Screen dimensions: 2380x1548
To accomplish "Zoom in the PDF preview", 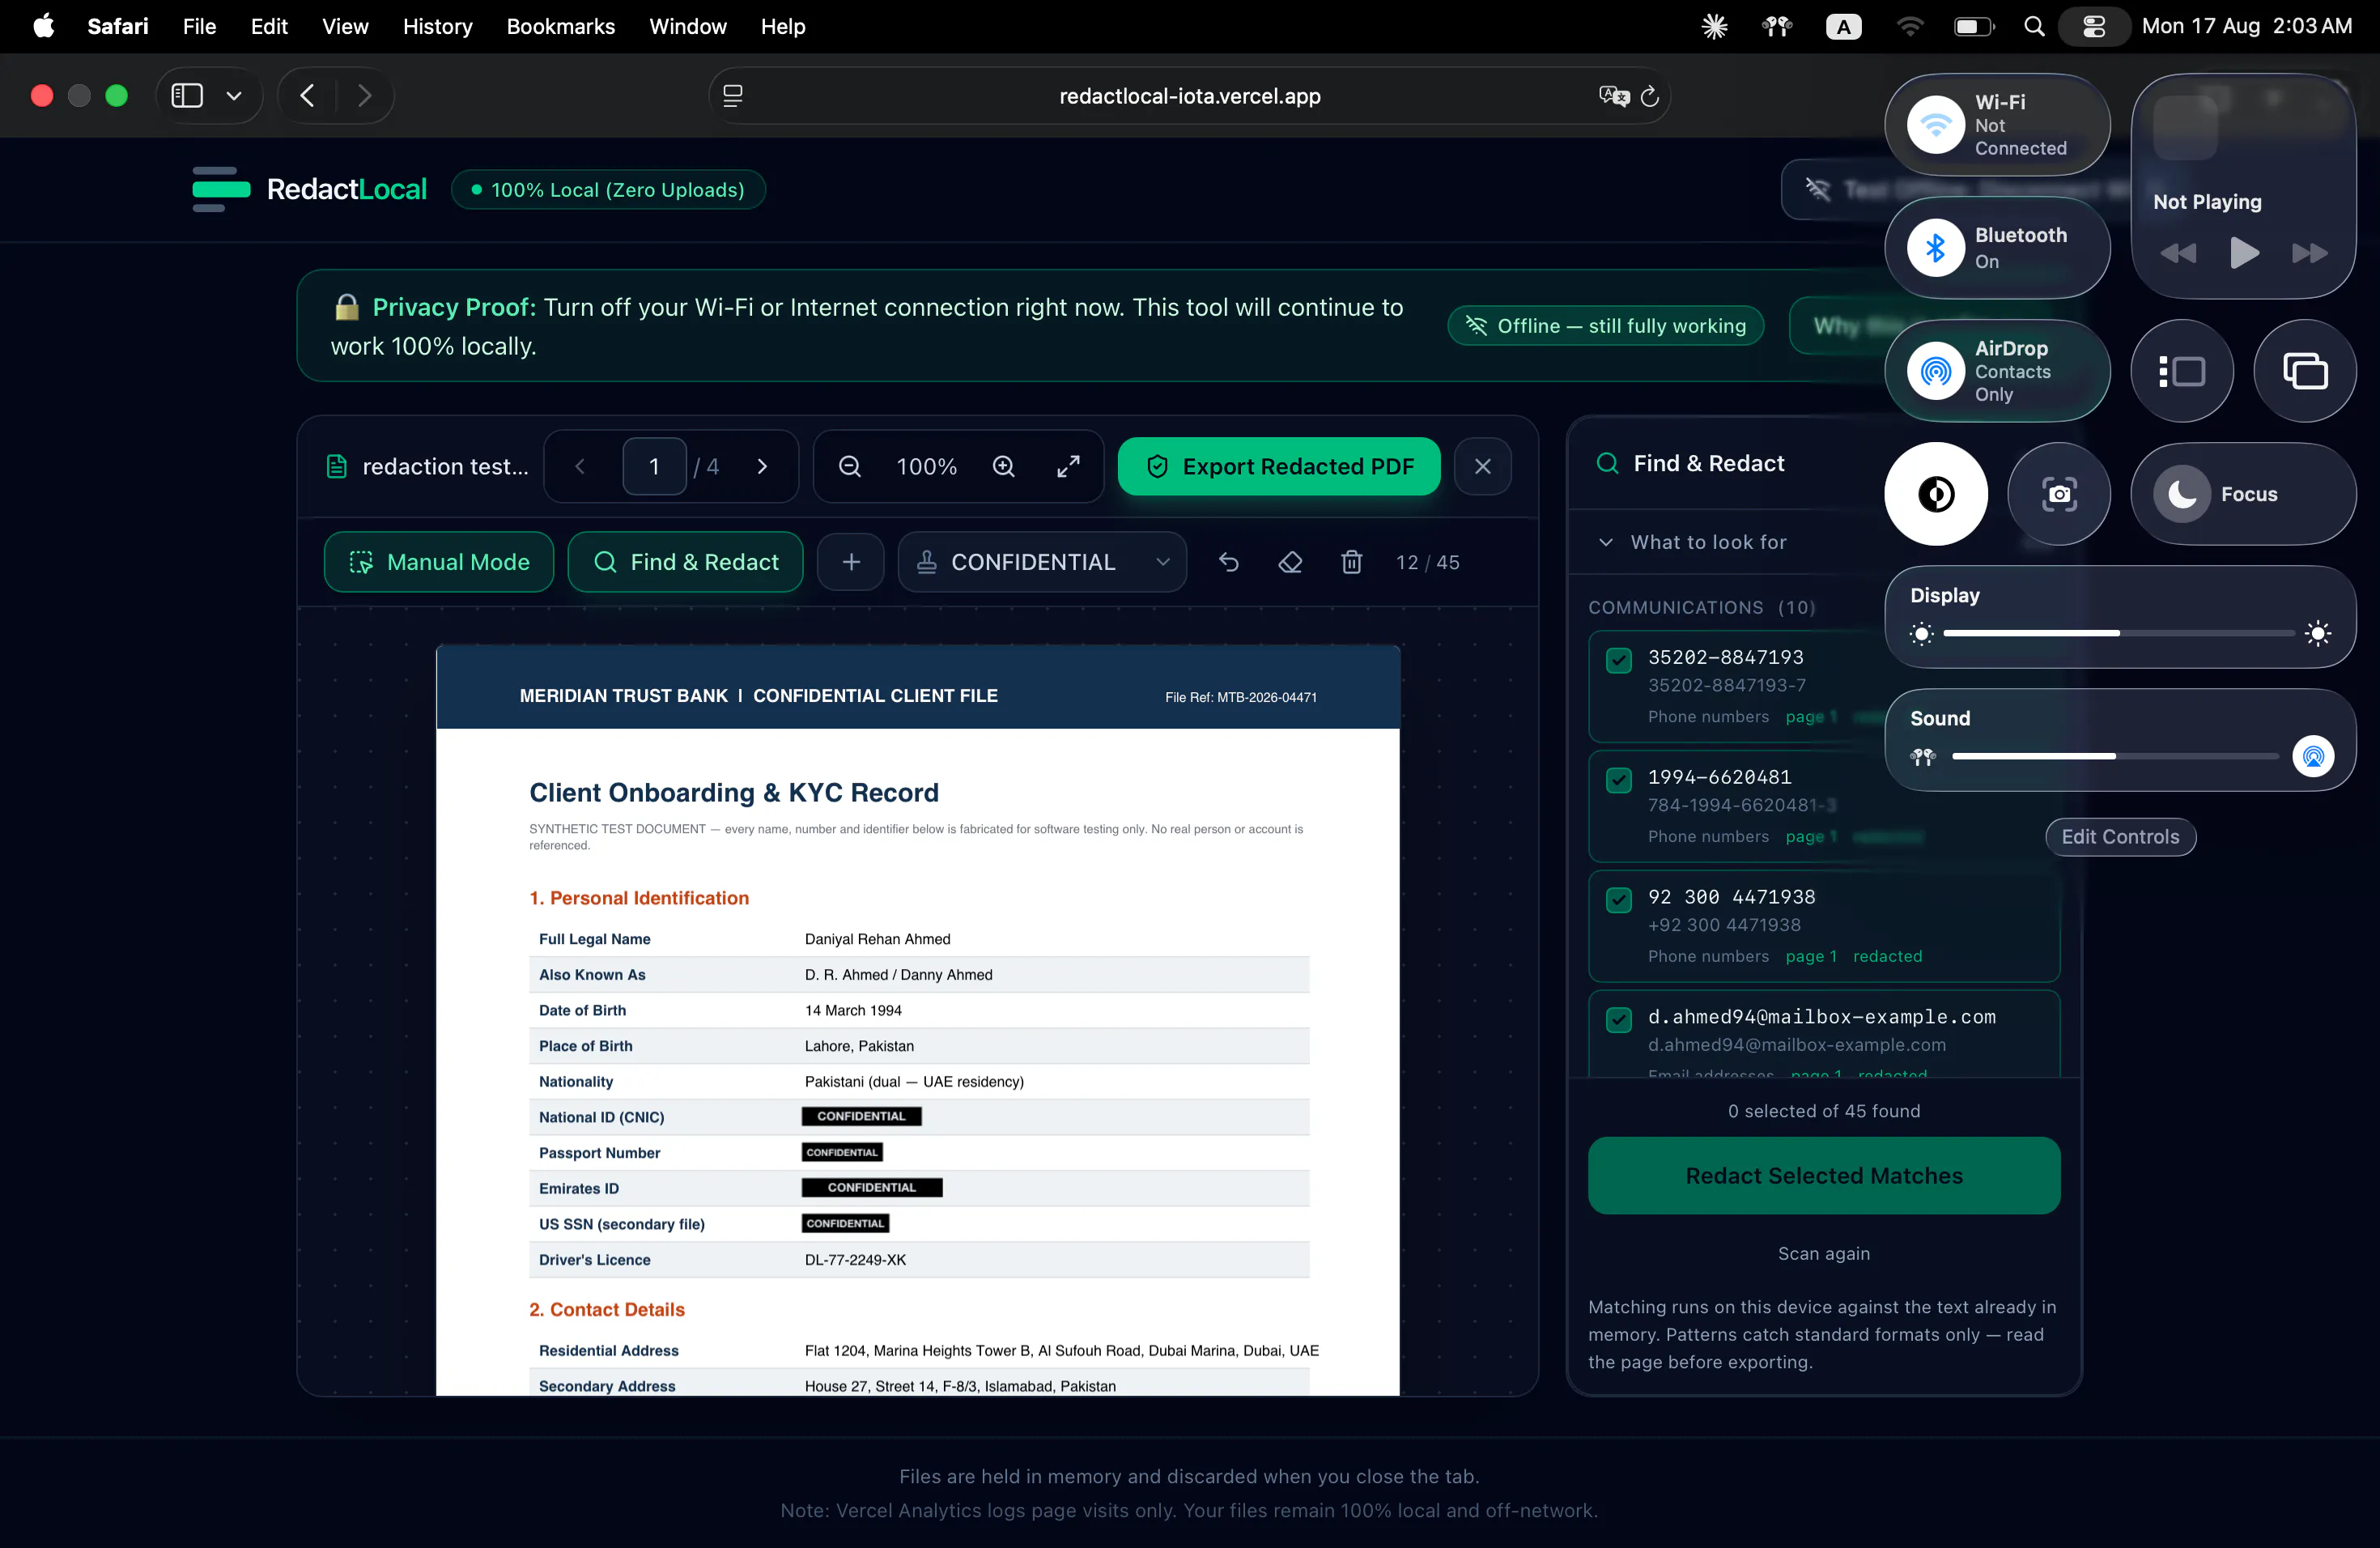I will [1004, 466].
